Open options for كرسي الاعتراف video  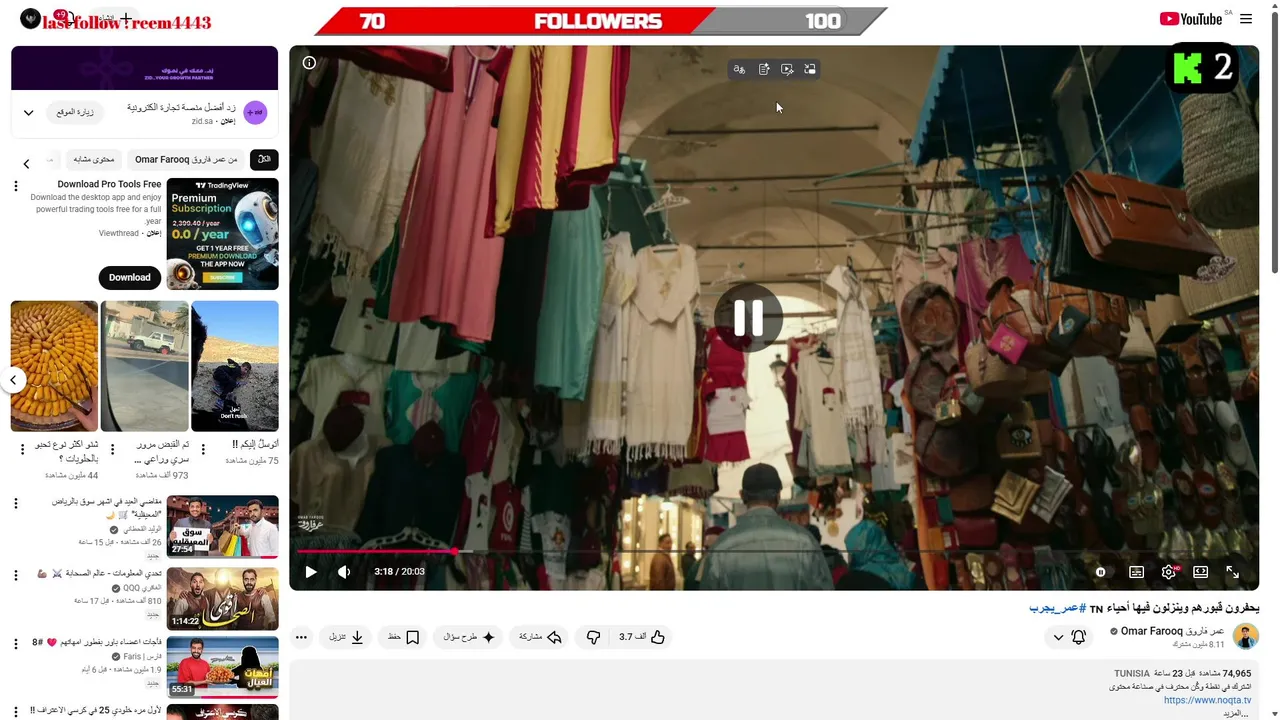(x=15, y=712)
